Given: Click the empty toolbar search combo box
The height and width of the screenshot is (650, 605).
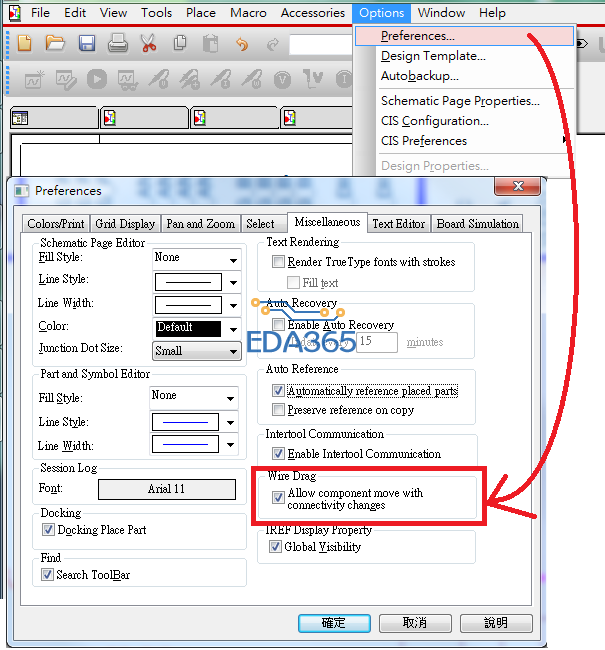Looking at the screenshot, I should coord(321,44).
